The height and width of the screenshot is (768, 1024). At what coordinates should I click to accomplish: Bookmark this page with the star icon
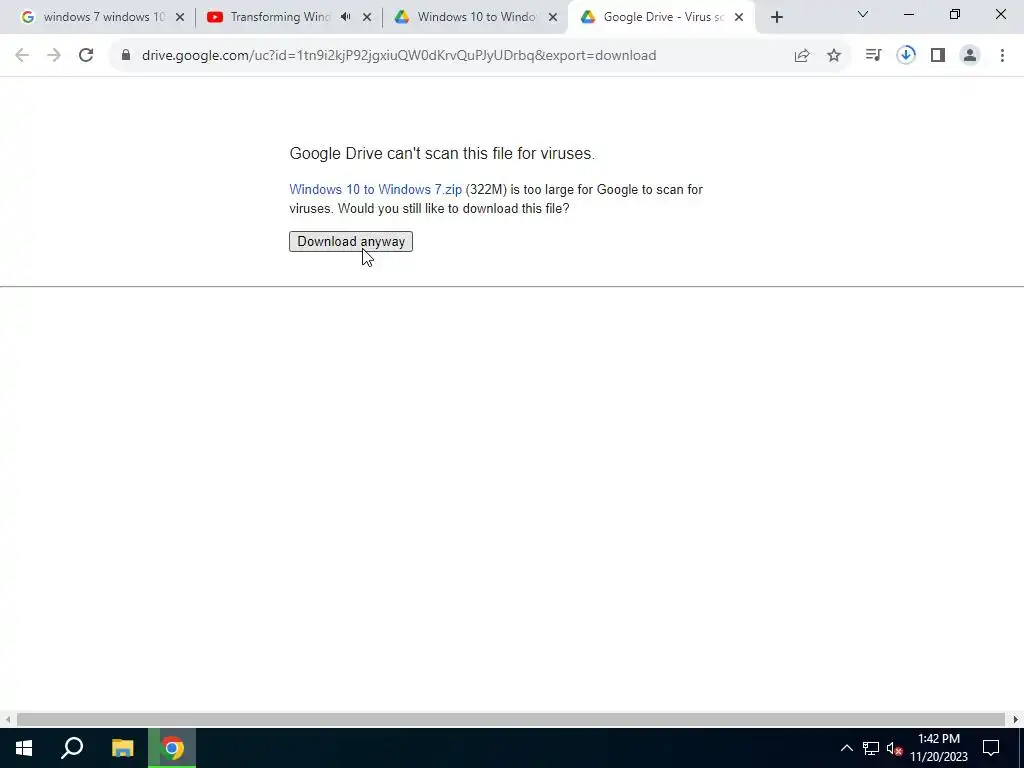(834, 56)
